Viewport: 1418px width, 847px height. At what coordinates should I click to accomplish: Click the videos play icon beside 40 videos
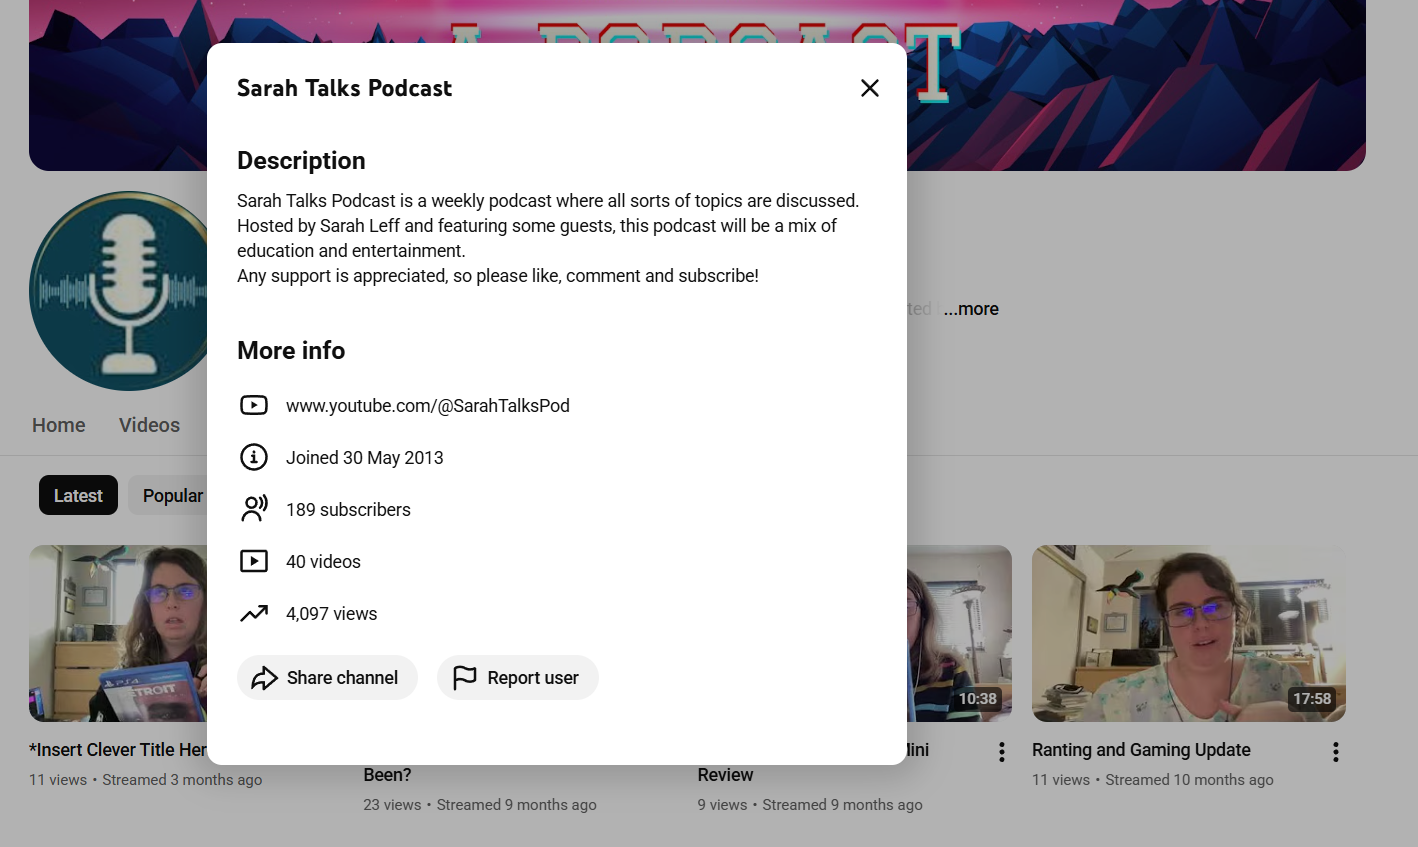click(254, 561)
